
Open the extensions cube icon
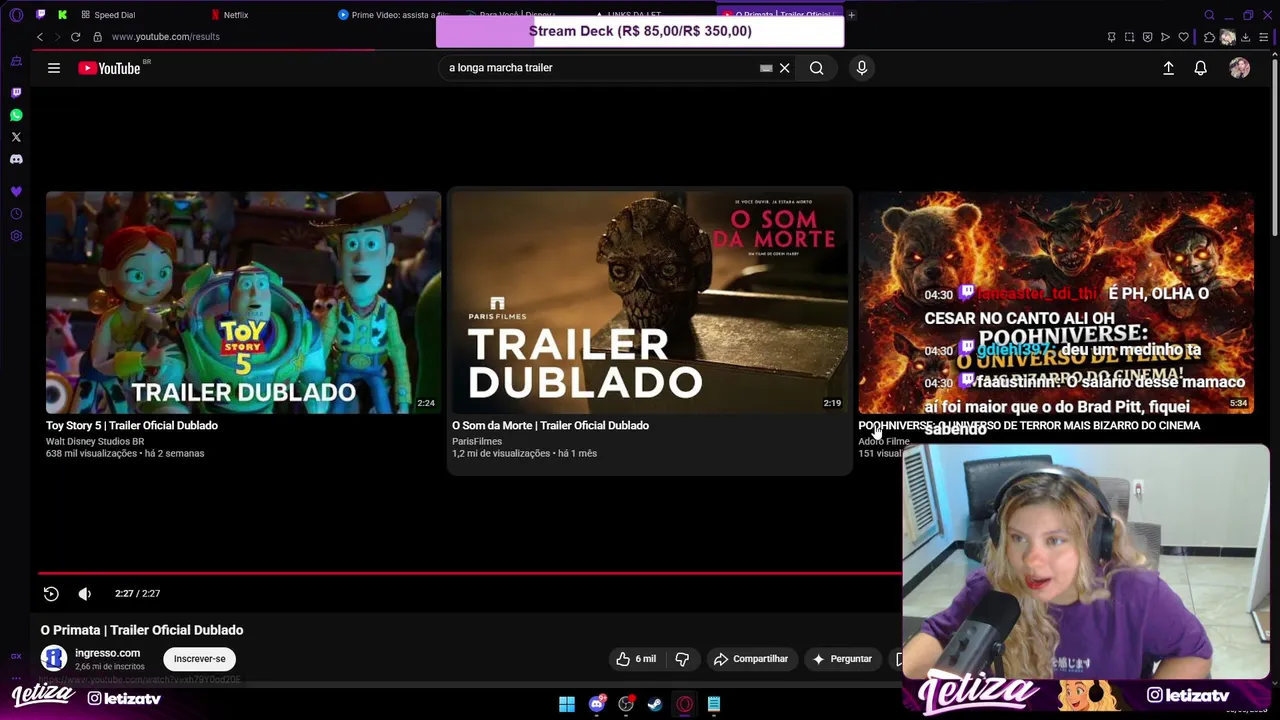click(x=1209, y=37)
